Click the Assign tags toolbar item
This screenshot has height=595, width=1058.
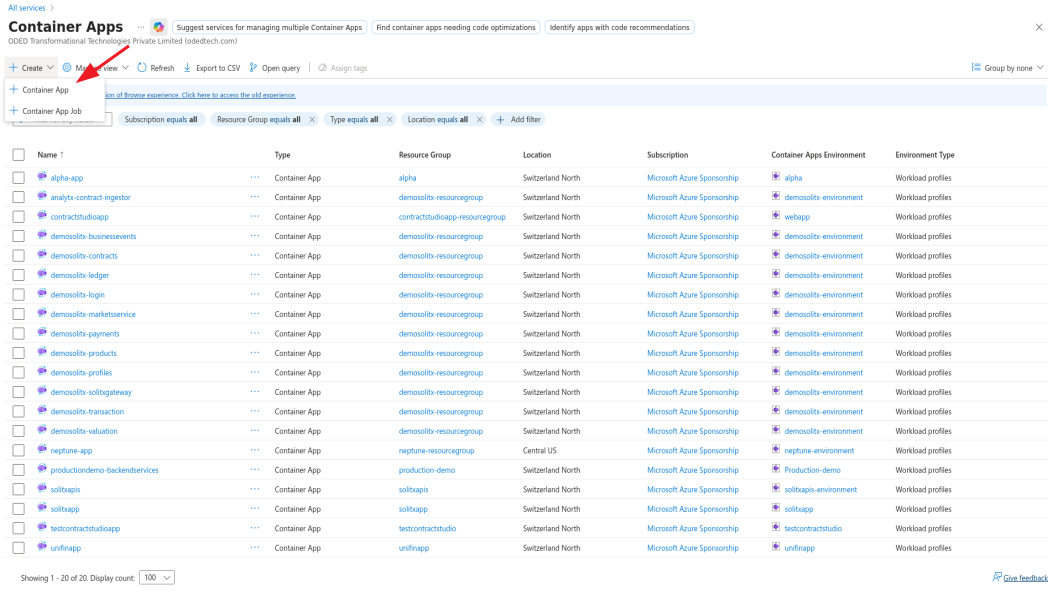[343, 68]
